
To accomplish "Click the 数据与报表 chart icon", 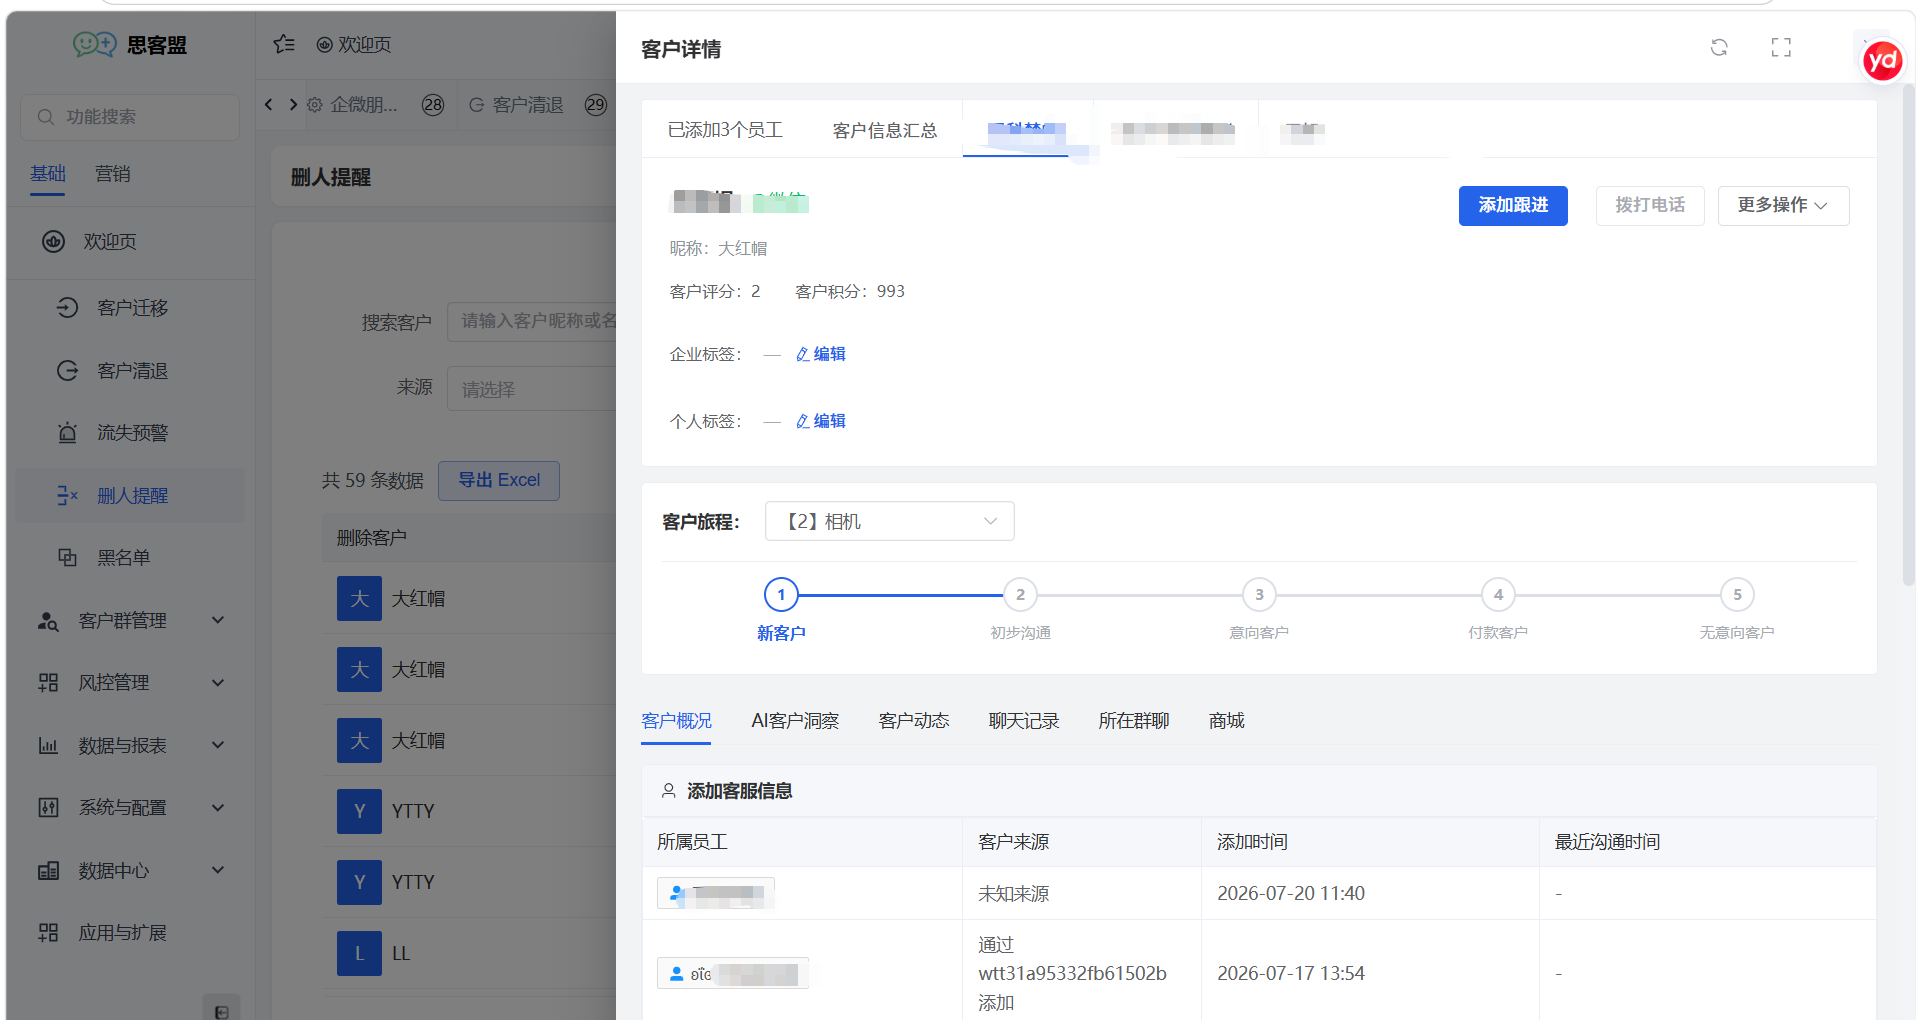I will [48, 745].
